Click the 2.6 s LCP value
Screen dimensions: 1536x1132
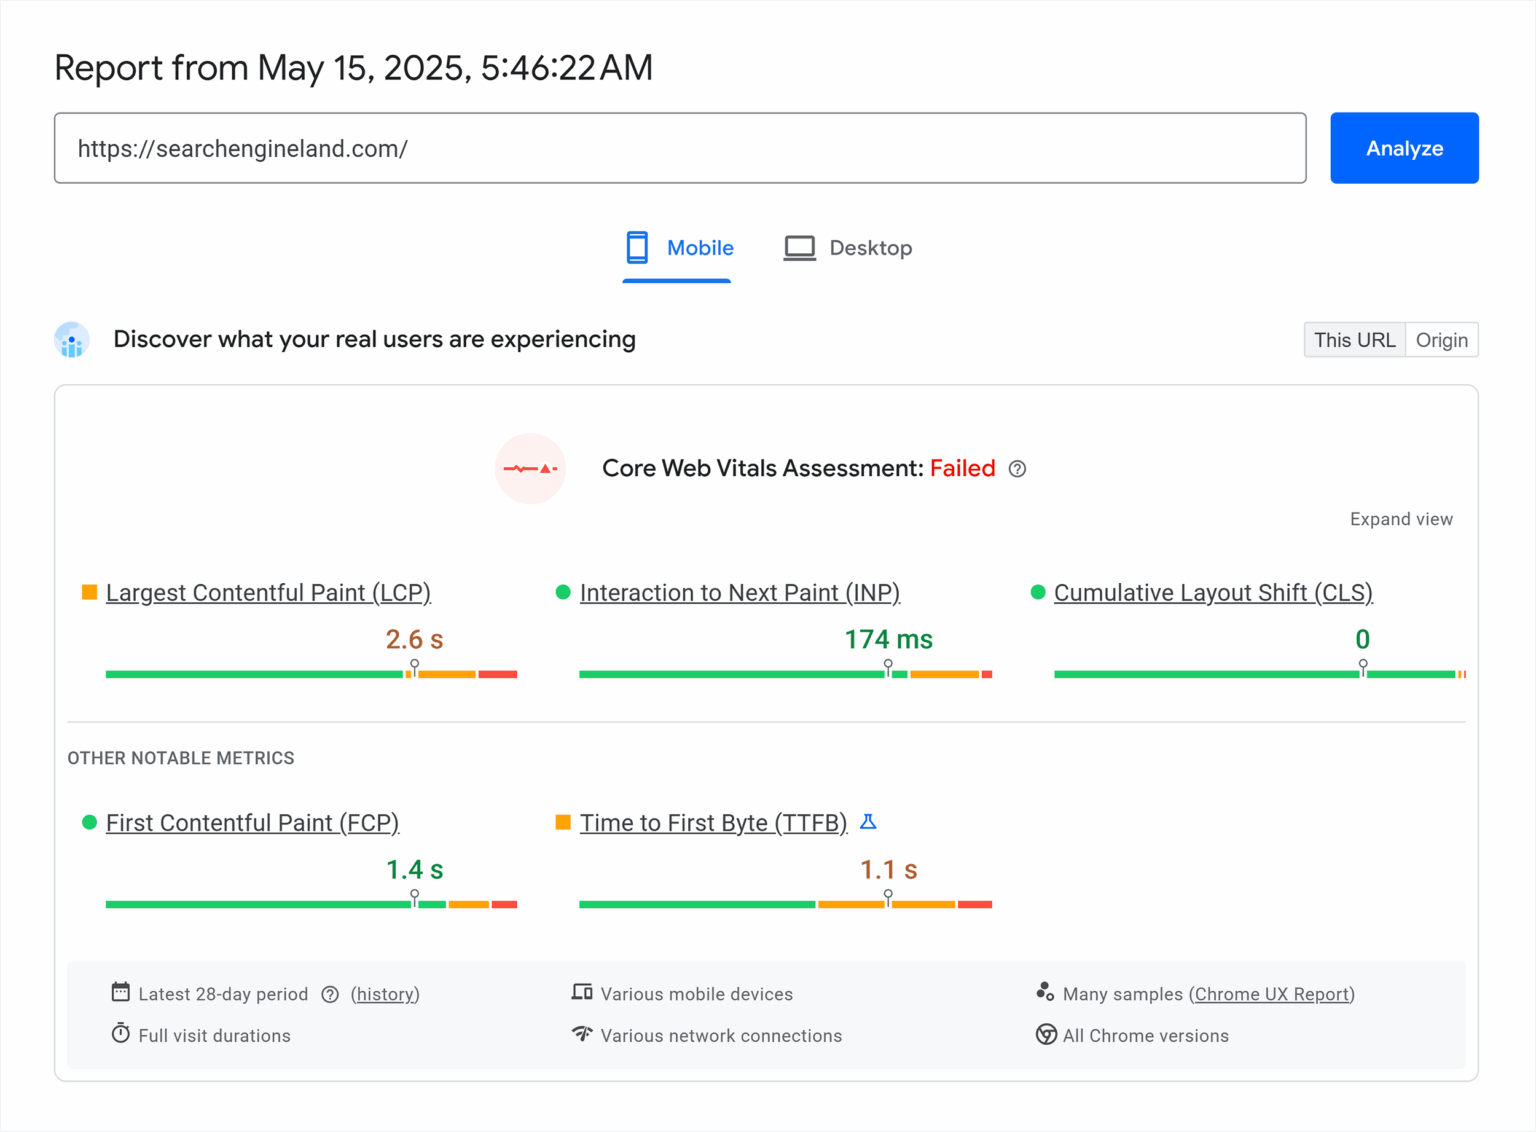[x=414, y=639]
